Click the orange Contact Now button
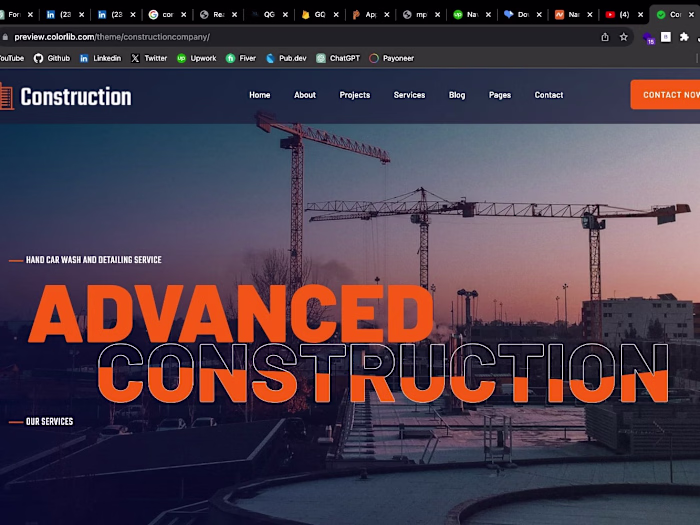The width and height of the screenshot is (700, 525). (x=665, y=95)
